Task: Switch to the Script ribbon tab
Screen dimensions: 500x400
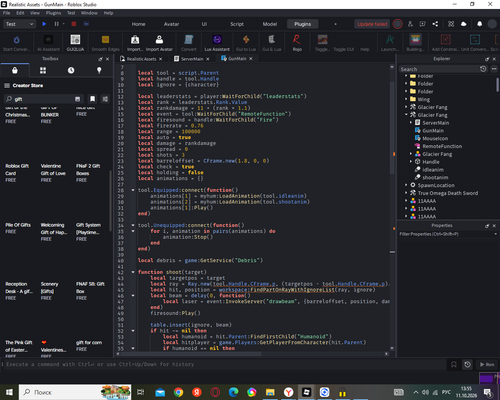Action: [237, 24]
